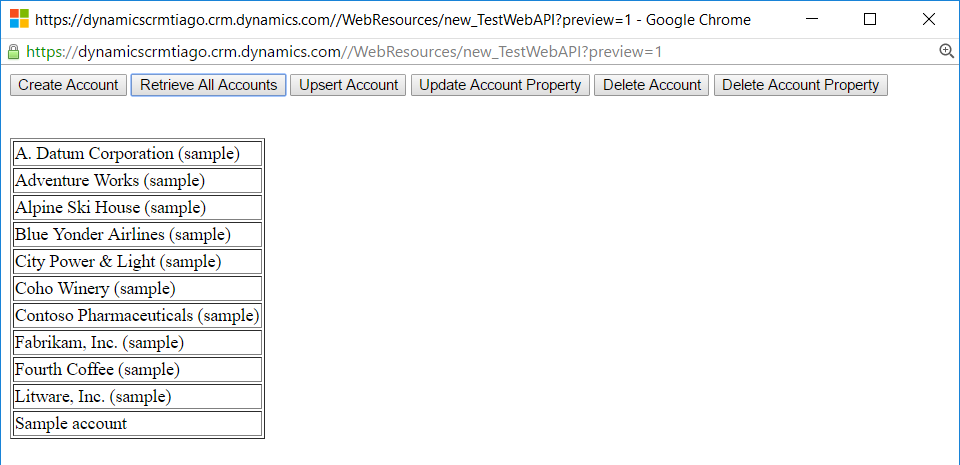Click the Delete Account button

[x=651, y=85]
